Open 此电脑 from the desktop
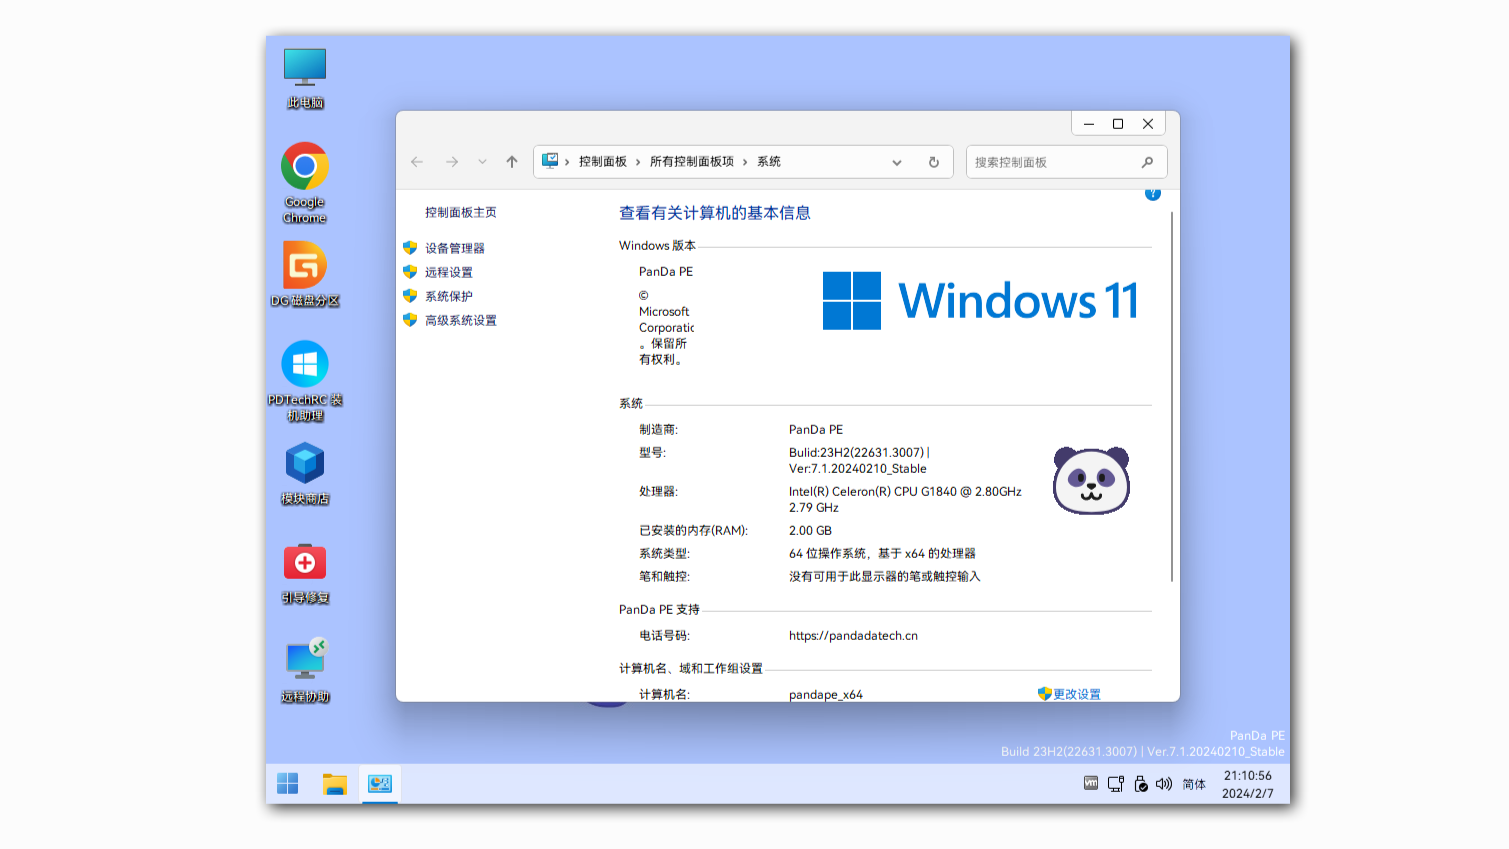 tap(304, 70)
